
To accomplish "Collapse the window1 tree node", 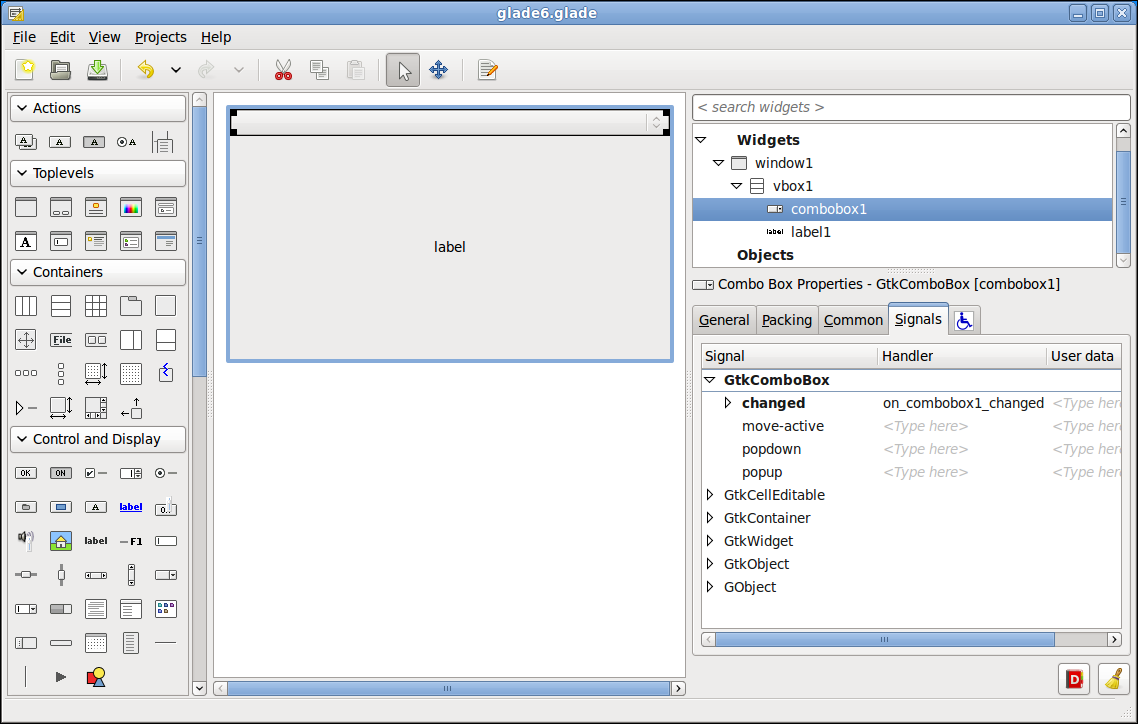I will coord(719,163).
